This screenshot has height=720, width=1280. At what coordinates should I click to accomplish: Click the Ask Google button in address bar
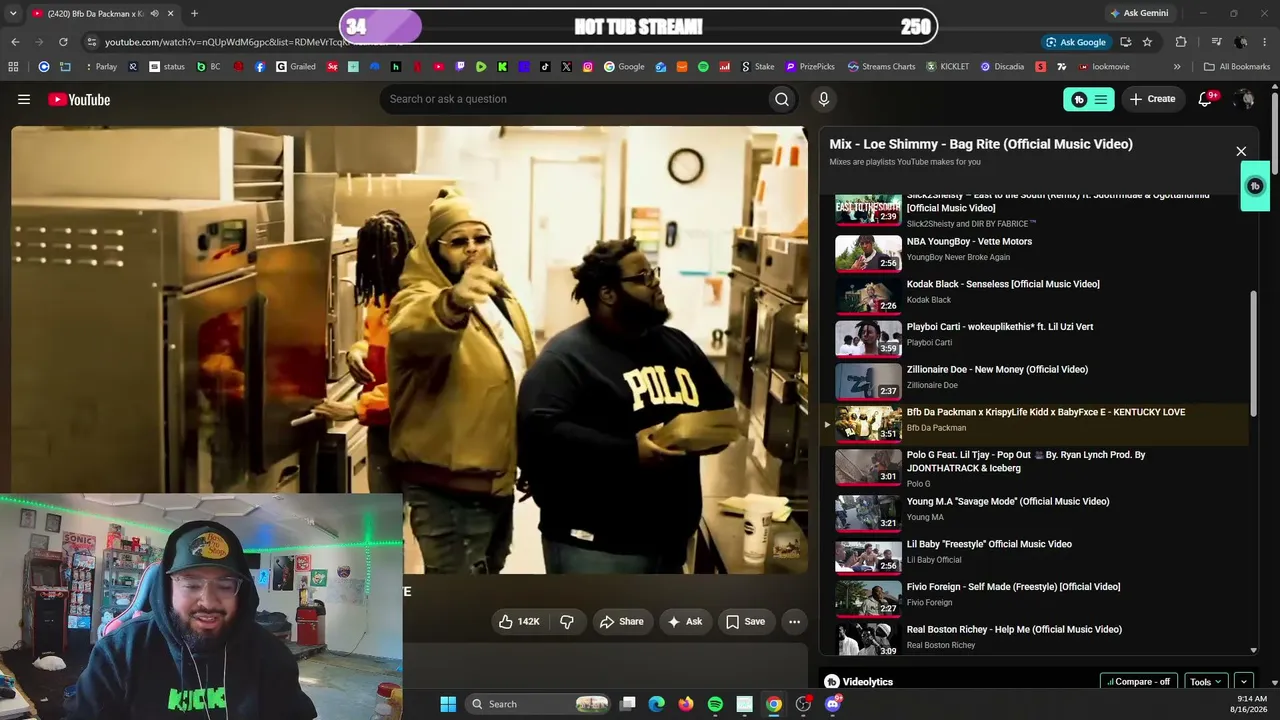tap(1075, 42)
